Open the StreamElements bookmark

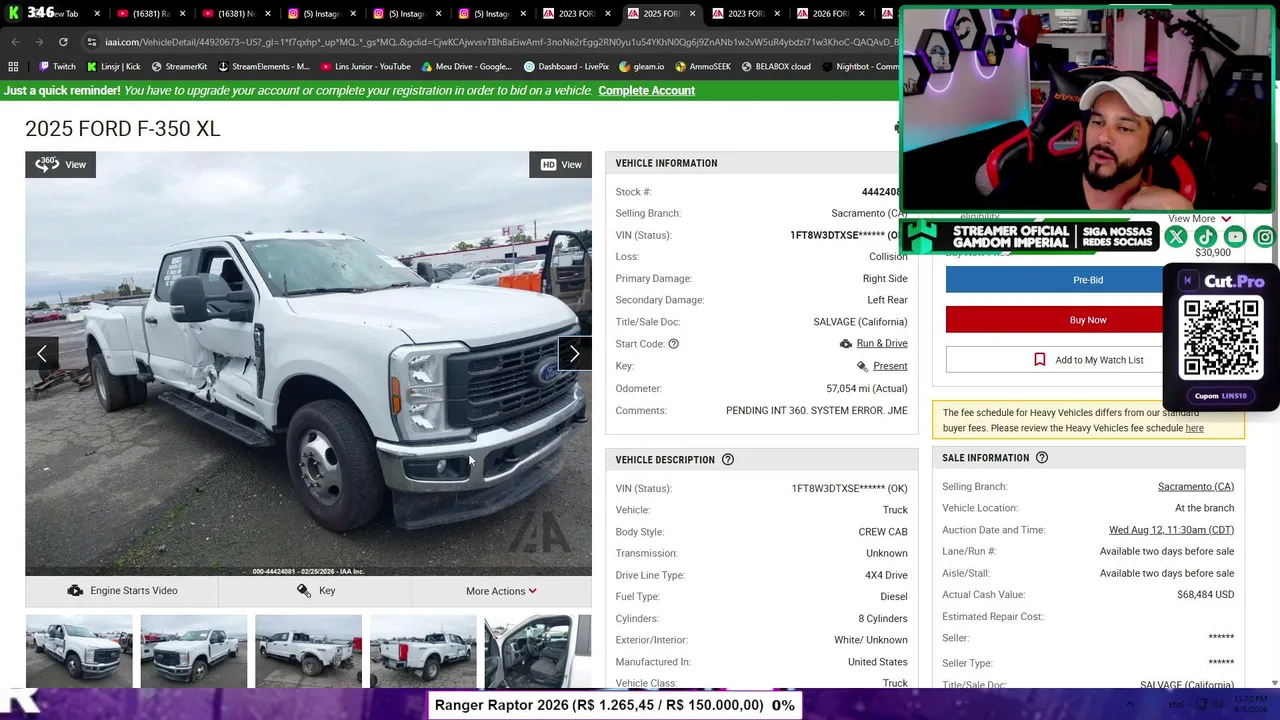pos(263,67)
